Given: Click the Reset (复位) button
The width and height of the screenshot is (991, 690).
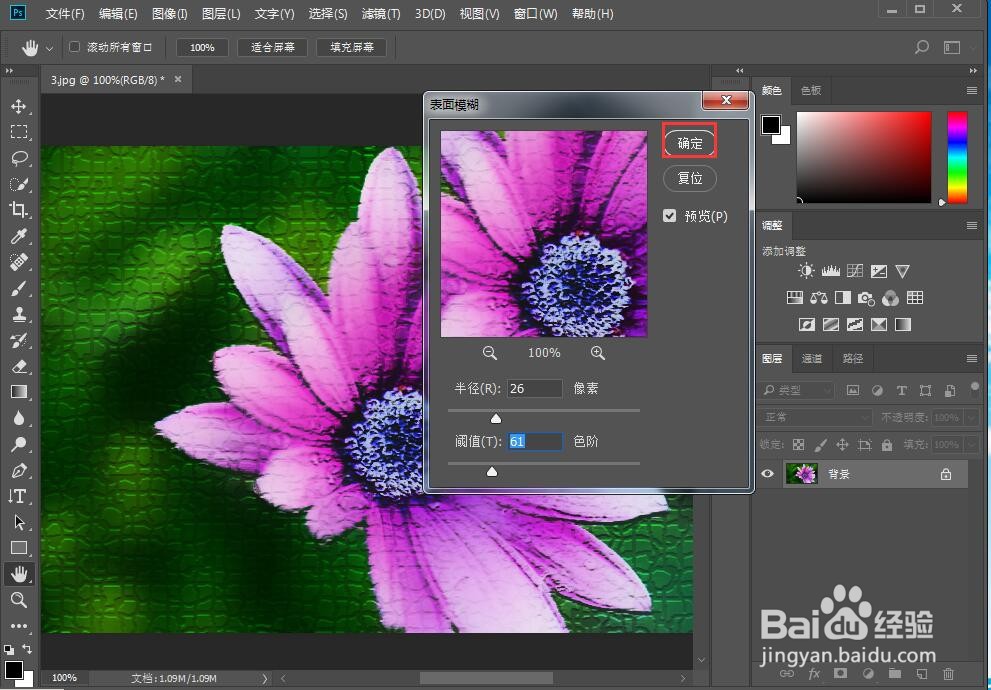Looking at the screenshot, I should click(x=690, y=178).
